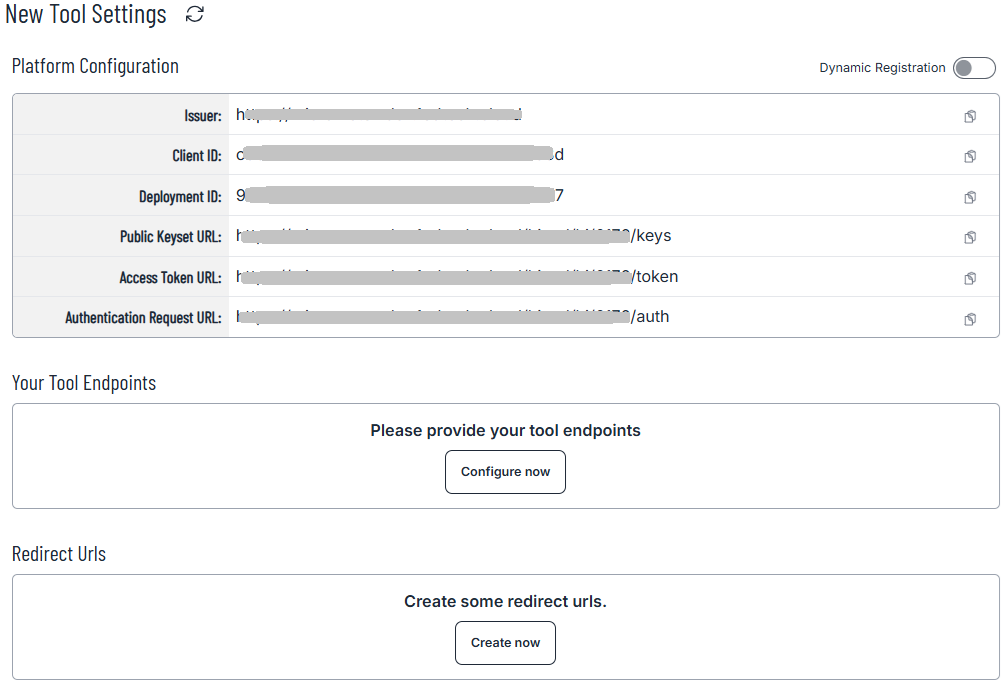Image resolution: width=1003 pixels, height=684 pixels.
Task: Click the Authentication Request URL ending in /auth
Action: [450, 317]
